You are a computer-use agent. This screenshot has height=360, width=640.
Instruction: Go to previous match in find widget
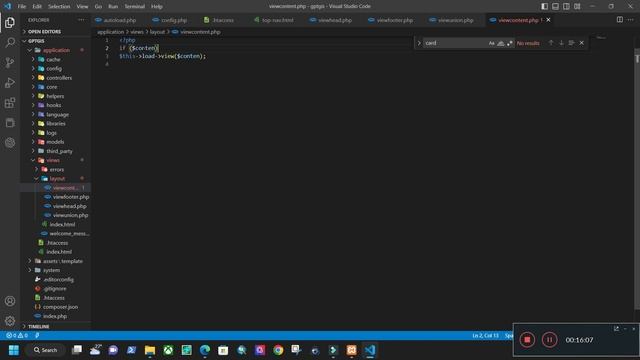[x=551, y=43]
